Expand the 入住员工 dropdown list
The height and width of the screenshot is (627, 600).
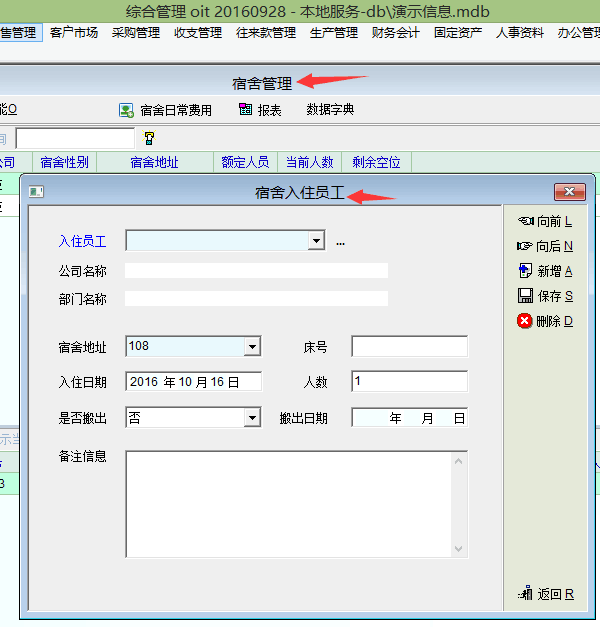tap(317, 241)
